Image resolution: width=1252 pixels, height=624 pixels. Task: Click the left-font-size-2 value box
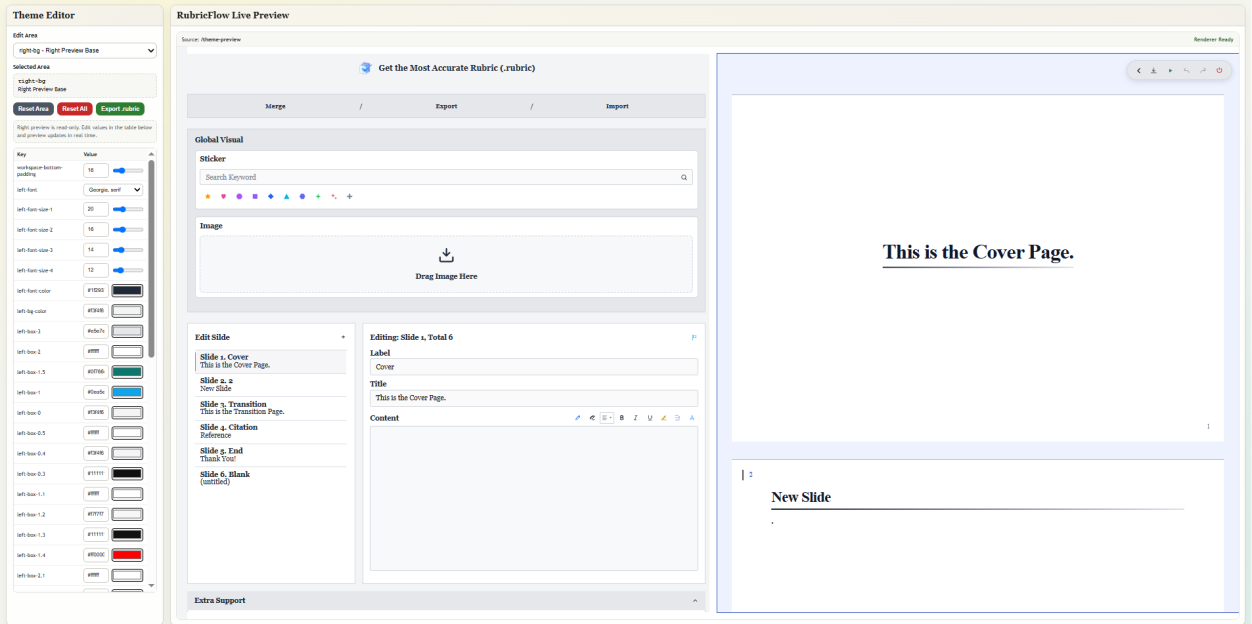coord(96,229)
